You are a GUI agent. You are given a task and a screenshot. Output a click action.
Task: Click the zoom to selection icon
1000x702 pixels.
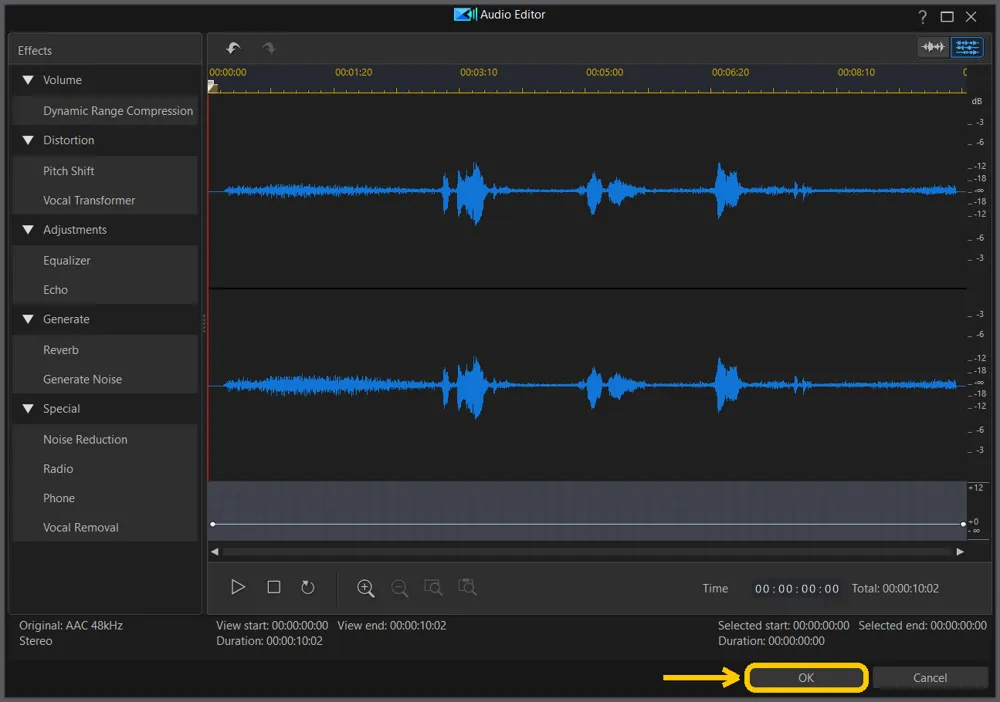click(433, 587)
